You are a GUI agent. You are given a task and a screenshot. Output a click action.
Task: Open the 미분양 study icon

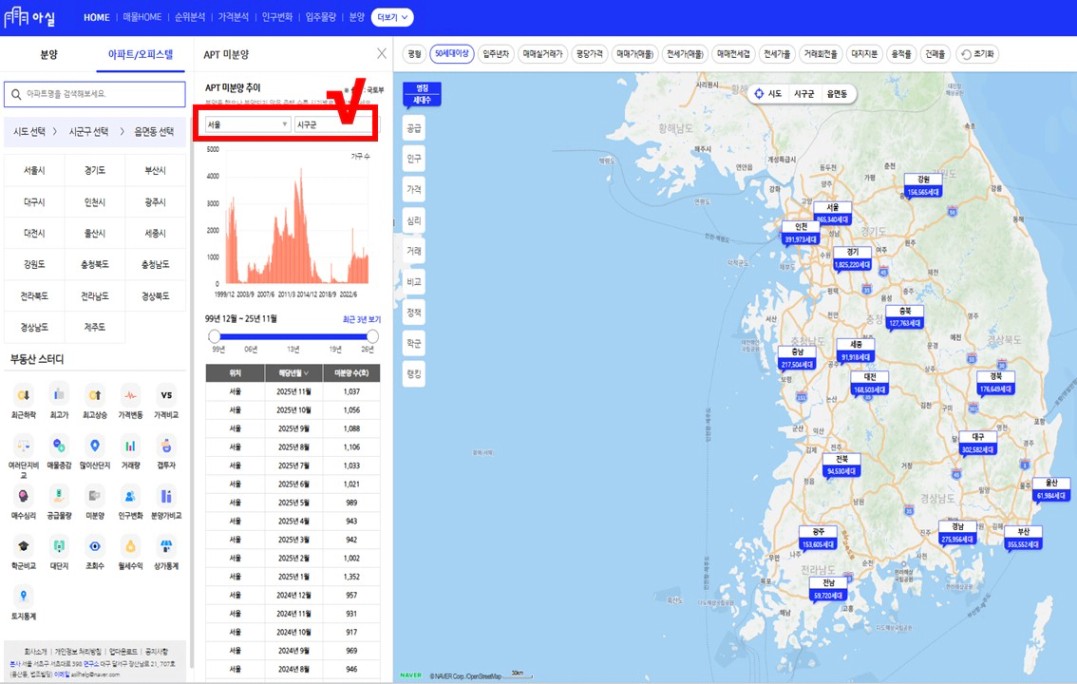pyautogui.click(x=94, y=496)
